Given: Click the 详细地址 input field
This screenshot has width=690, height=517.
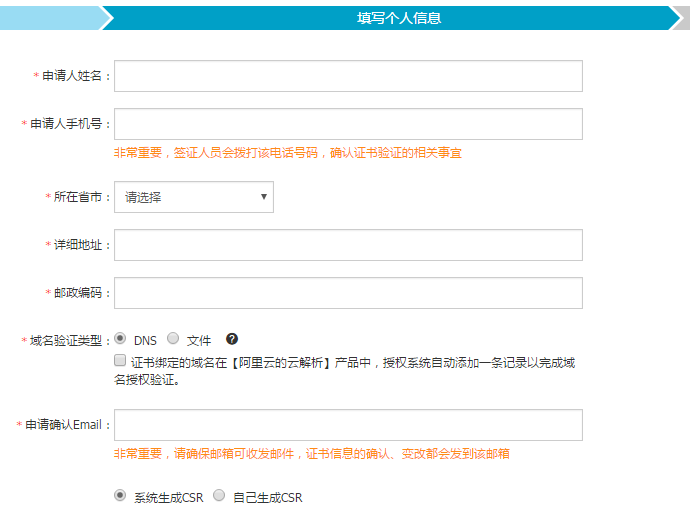Looking at the screenshot, I should [x=348, y=245].
